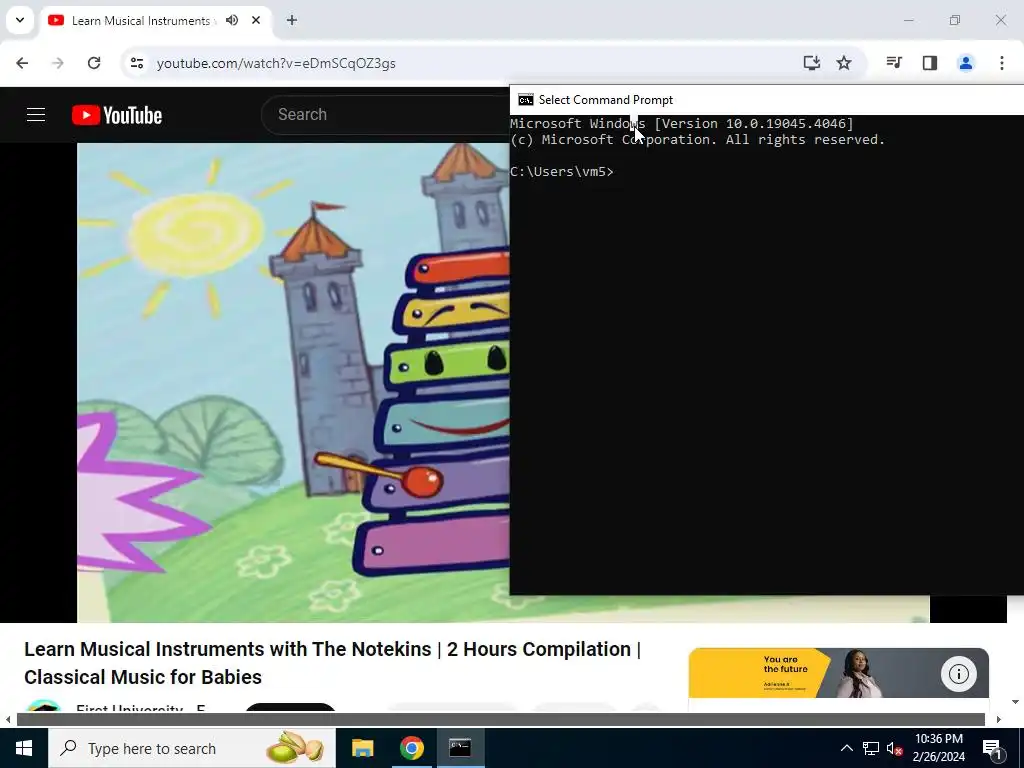
Task: Go to YouTube home via the logo
Action: click(117, 115)
